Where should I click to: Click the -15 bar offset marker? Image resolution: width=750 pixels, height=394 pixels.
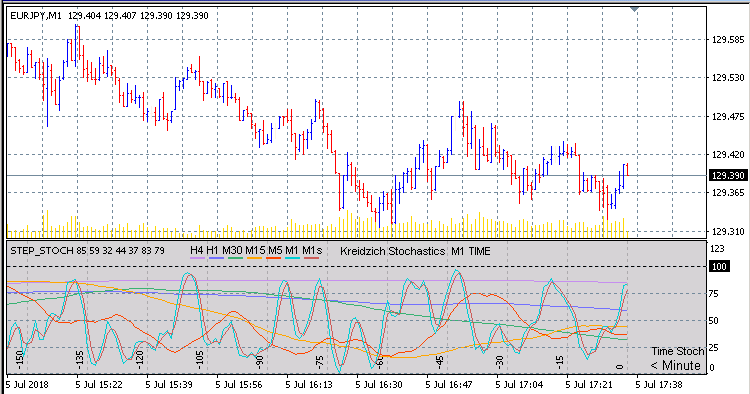point(560,361)
